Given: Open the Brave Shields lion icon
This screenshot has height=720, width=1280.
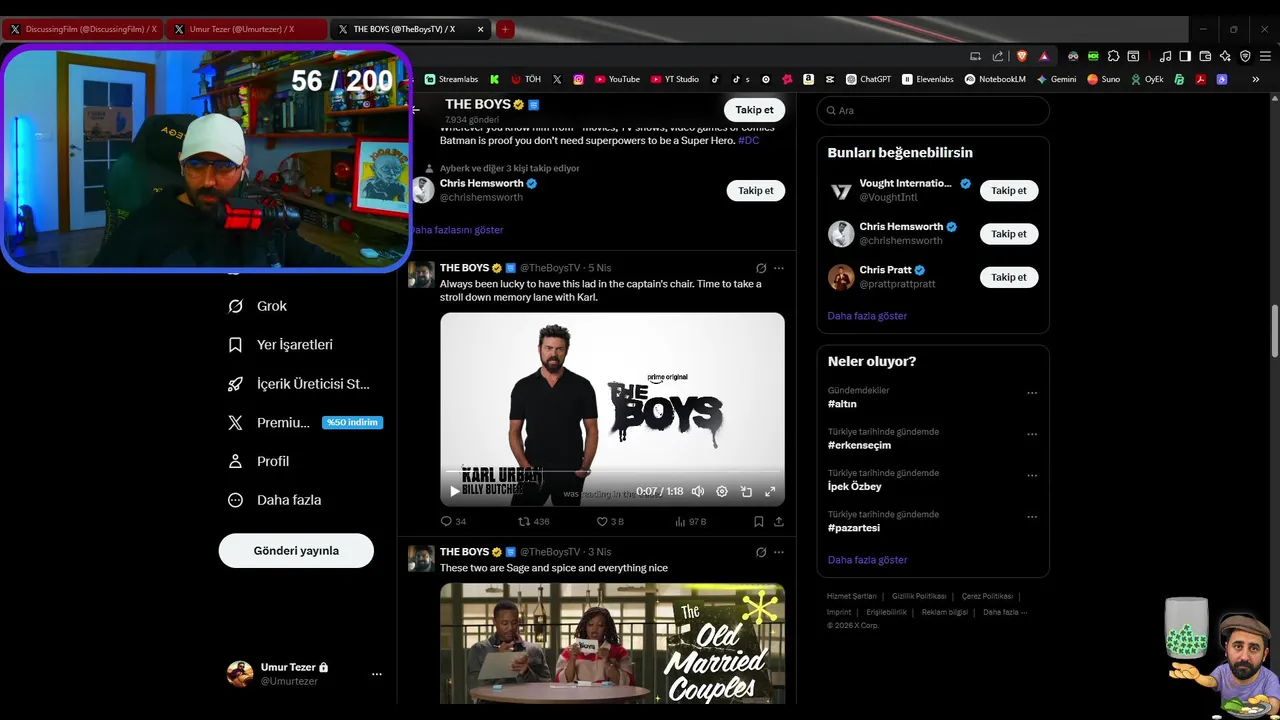Looking at the screenshot, I should tap(1021, 56).
